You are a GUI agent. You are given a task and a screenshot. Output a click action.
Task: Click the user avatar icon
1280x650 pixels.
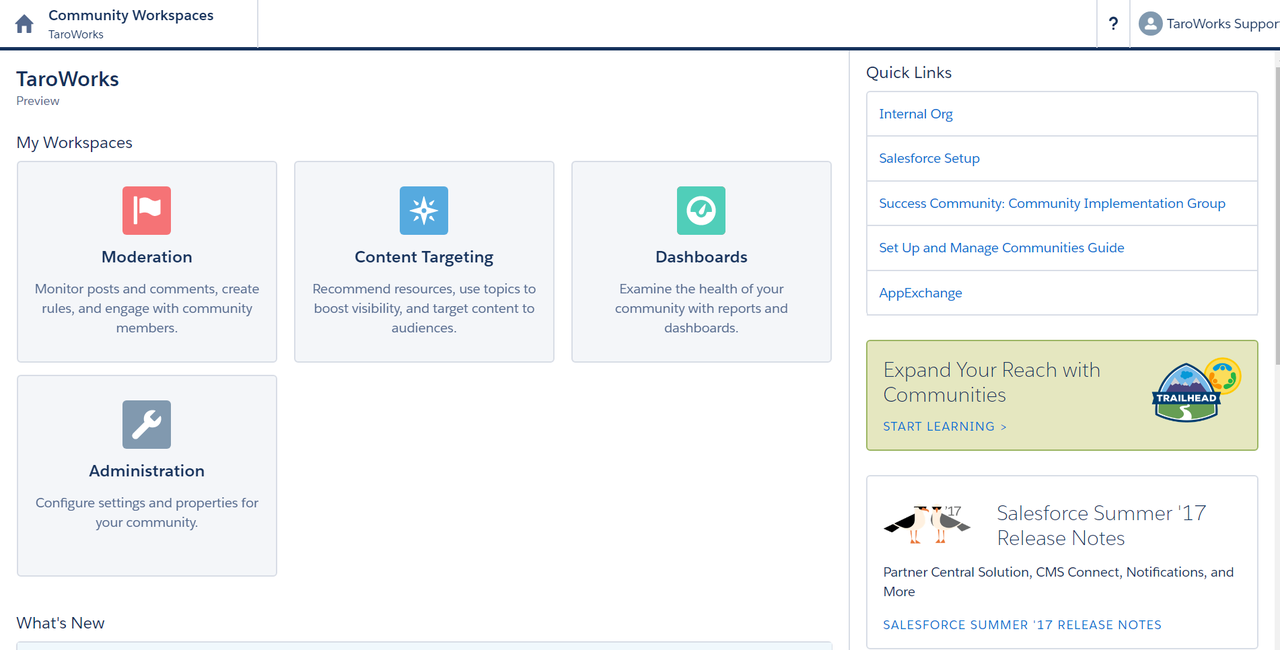tap(1150, 24)
